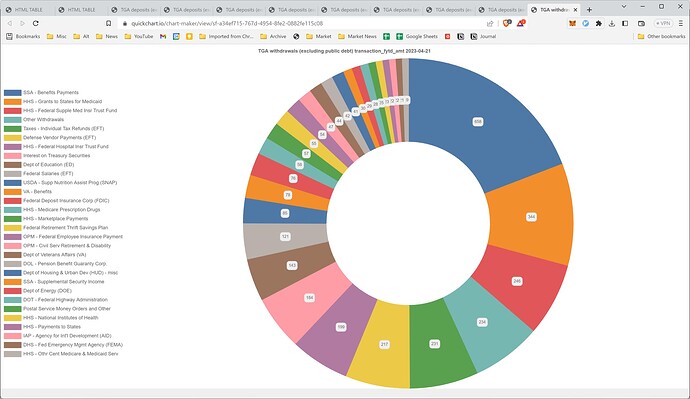Close the TGA withdrawals tab
690x399 pixels.
click(575, 10)
